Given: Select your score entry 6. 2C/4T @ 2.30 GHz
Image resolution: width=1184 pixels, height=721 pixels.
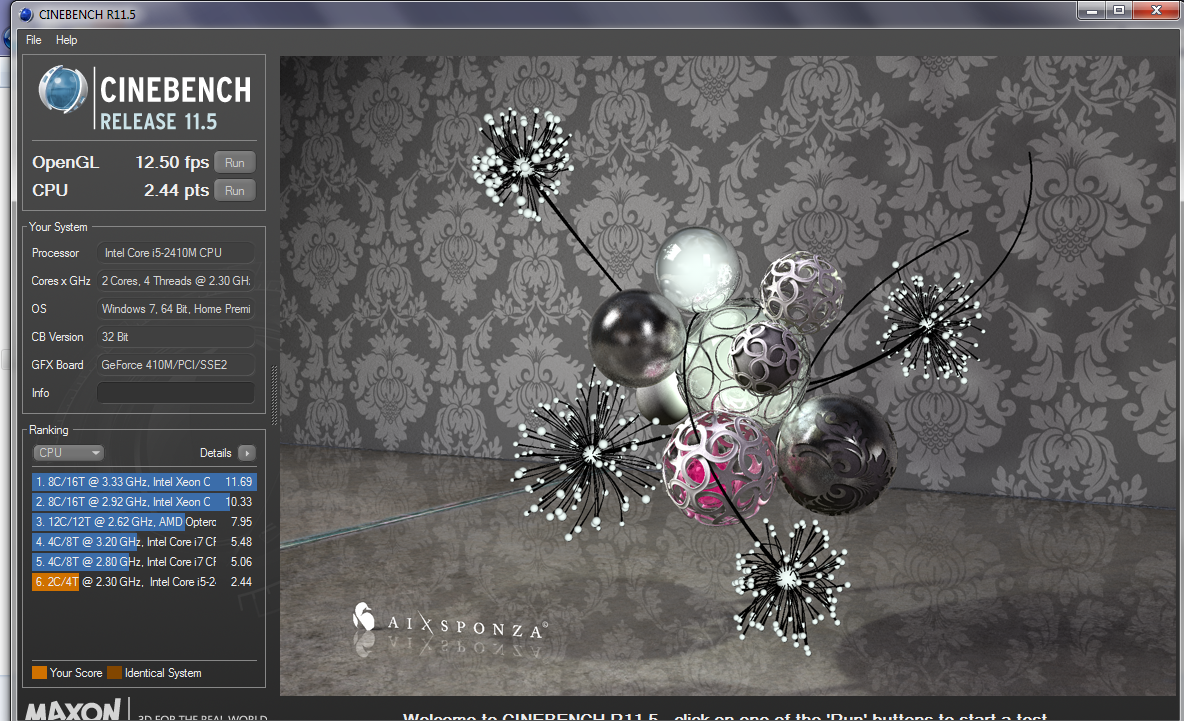Looking at the screenshot, I should (143, 581).
